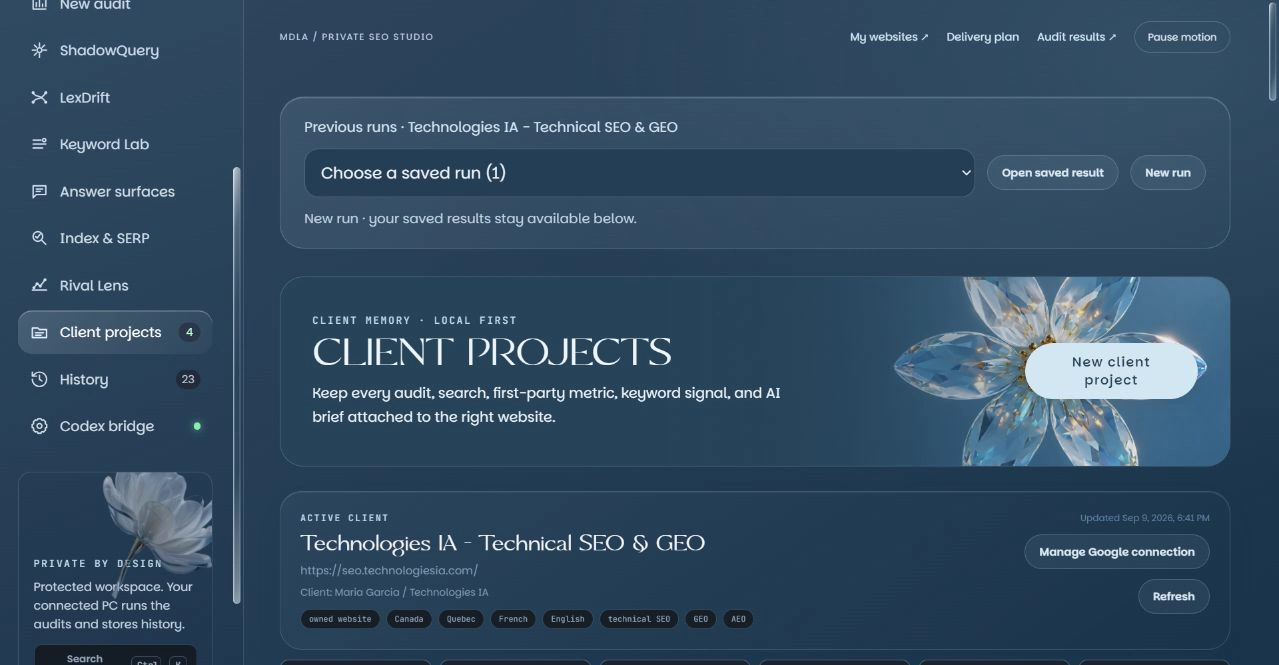Click the green Codex bridge status dot
Viewport: 1279px width, 665px height.
click(197, 426)
